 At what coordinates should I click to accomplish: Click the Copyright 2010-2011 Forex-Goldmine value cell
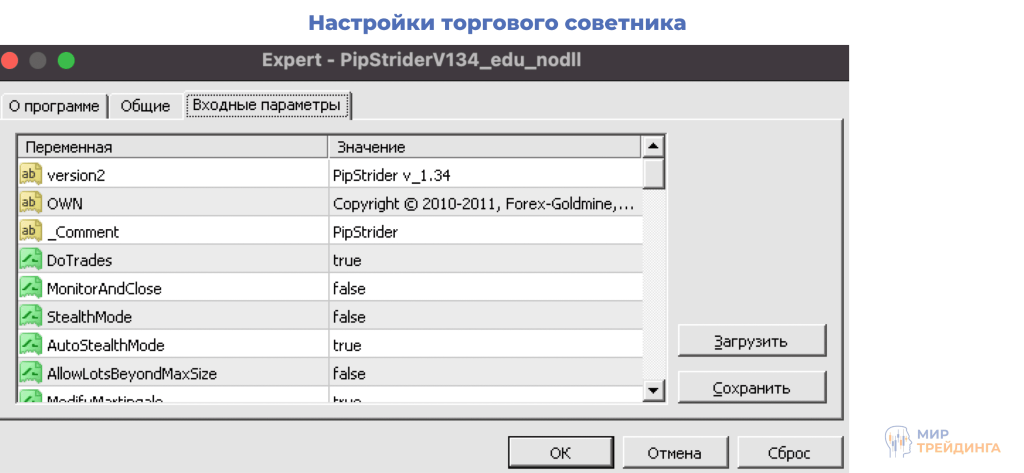point(485,203)
